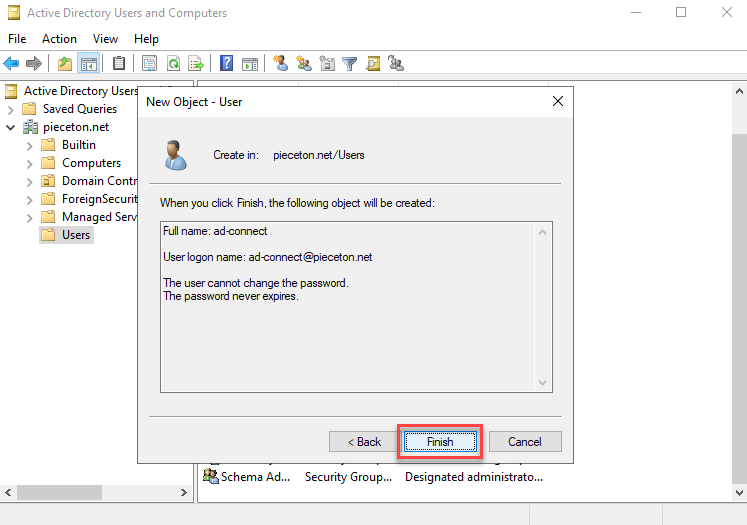Viewport: 747px width, 525px height.
Task: Close the New Object - User dialog
Action: pyautogui.click(x=558, y=101)
